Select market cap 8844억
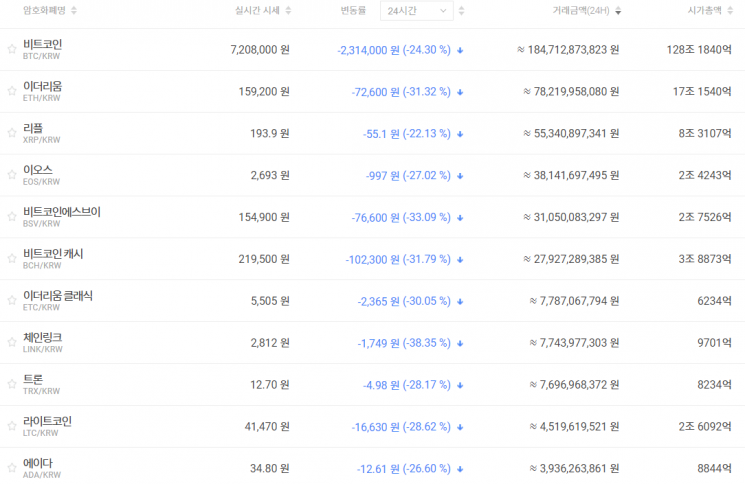 [x=714, y=468]
